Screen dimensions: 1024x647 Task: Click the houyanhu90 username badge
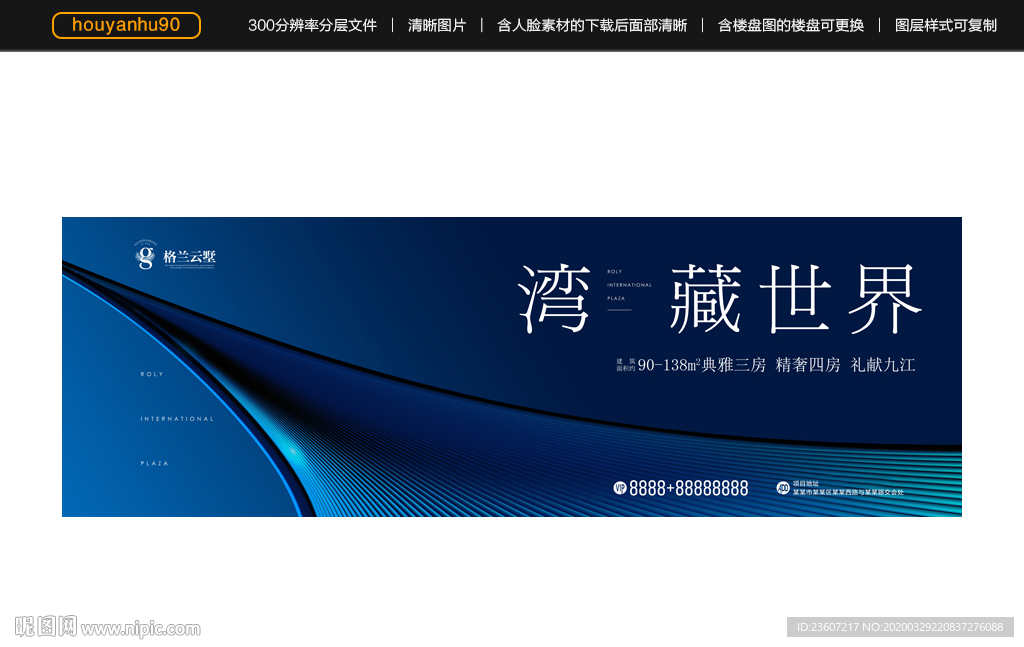point(126,25)
